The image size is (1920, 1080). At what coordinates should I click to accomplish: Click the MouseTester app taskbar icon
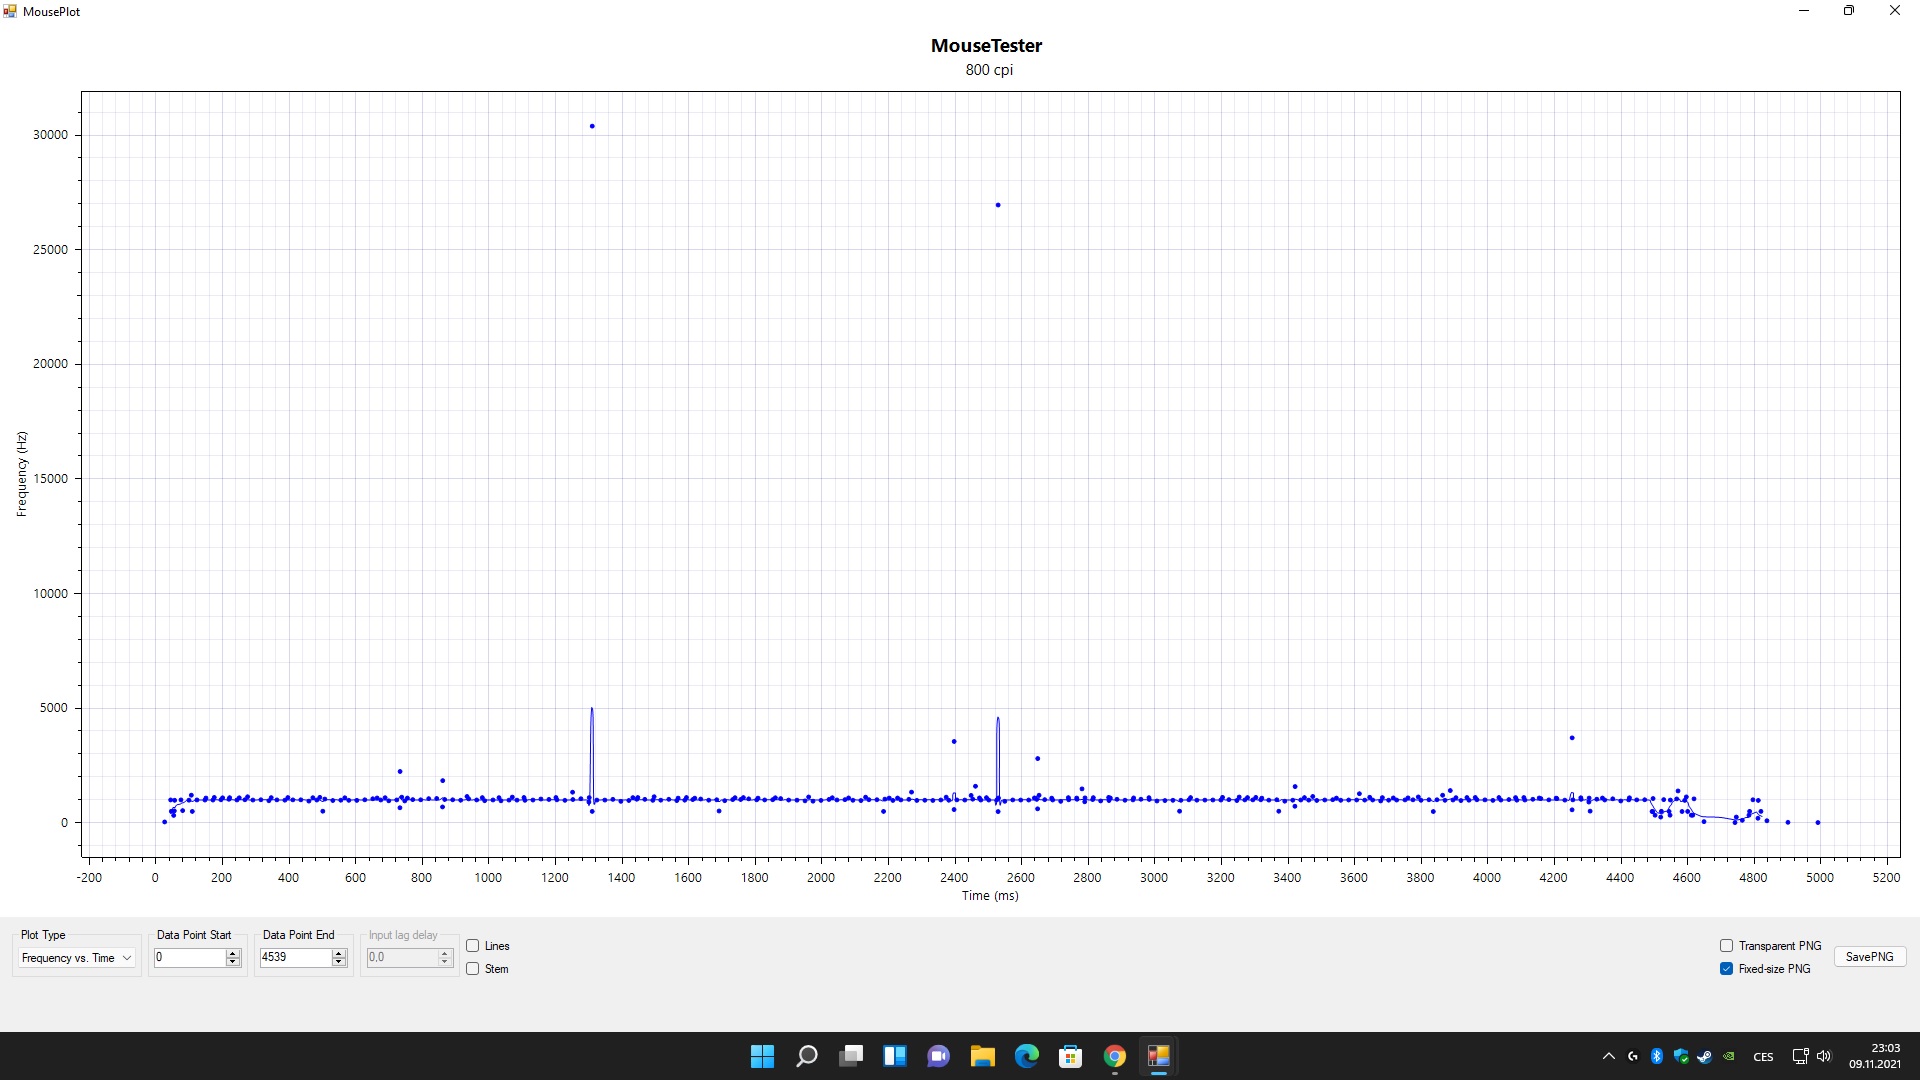1159,1056
